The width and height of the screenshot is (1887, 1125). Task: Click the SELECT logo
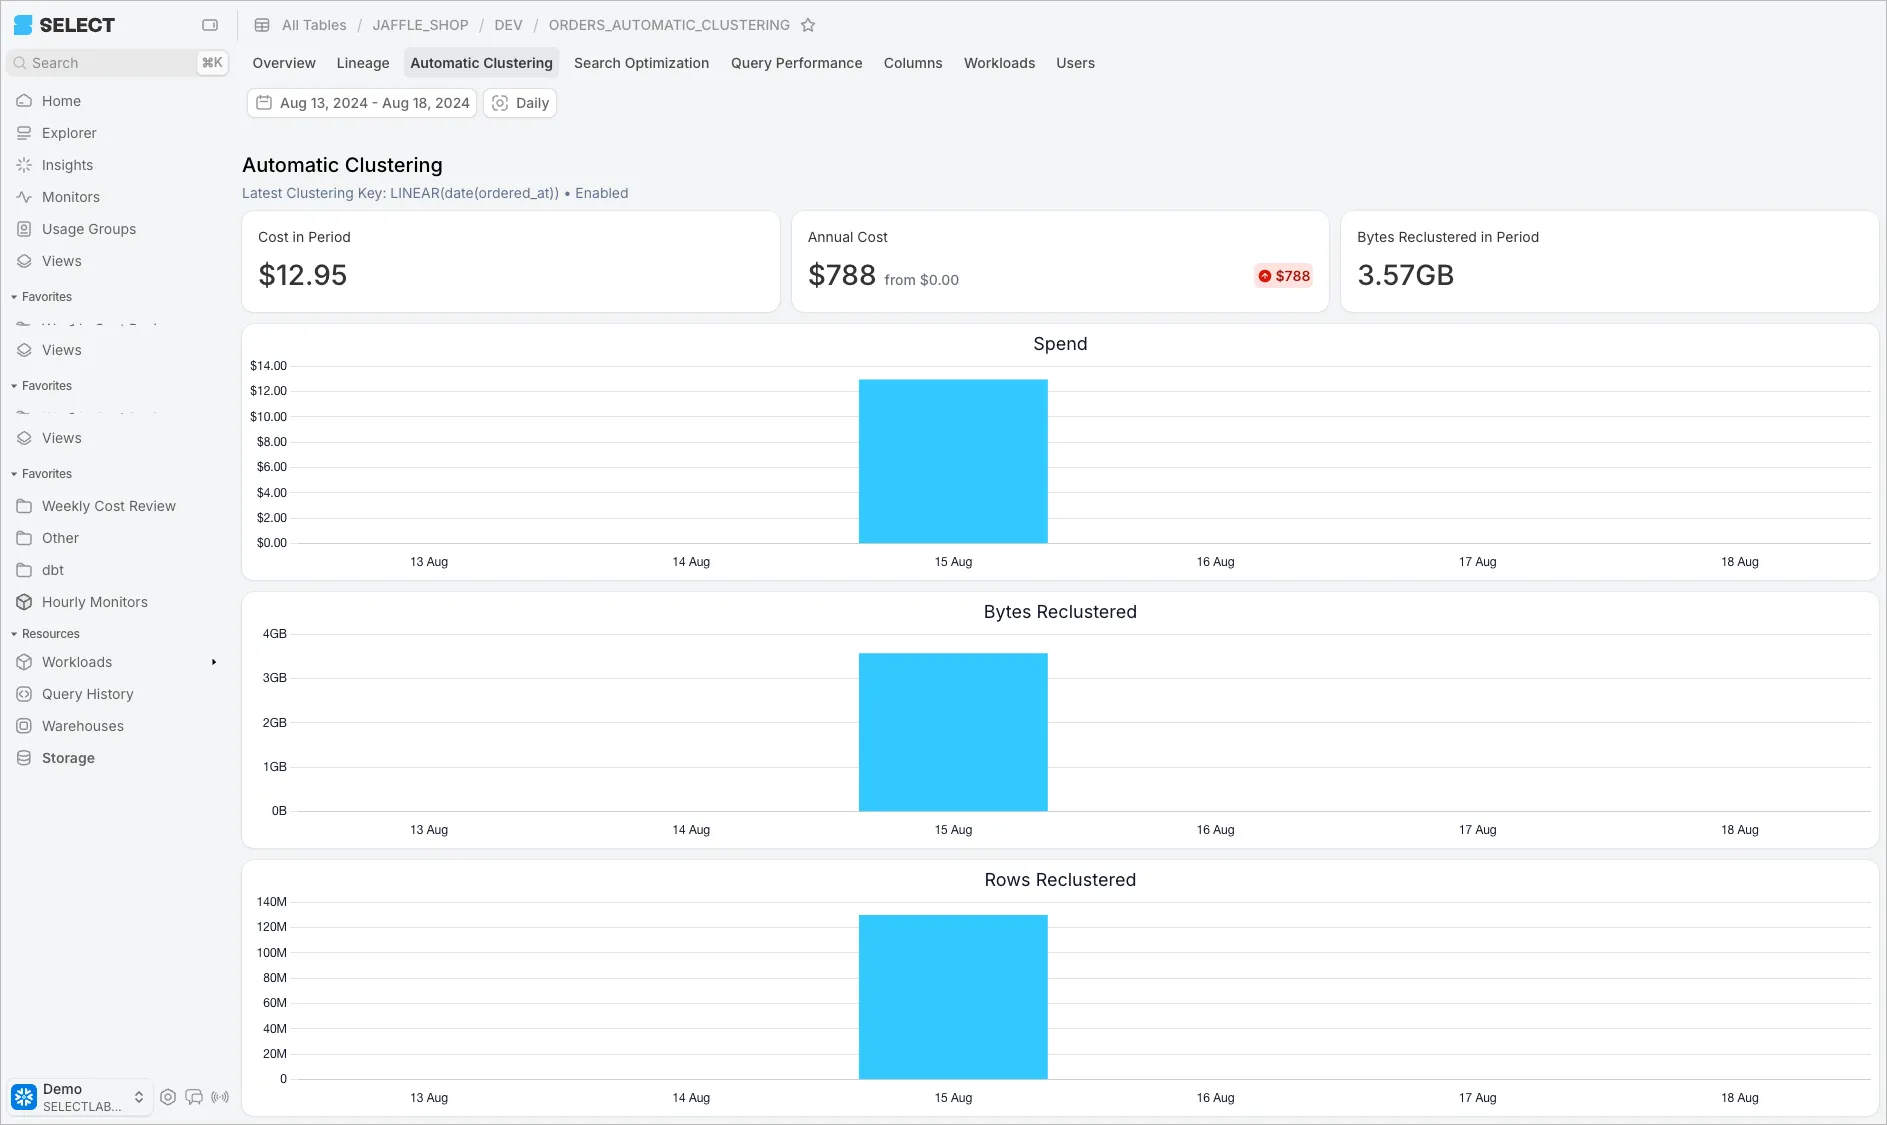64,25
